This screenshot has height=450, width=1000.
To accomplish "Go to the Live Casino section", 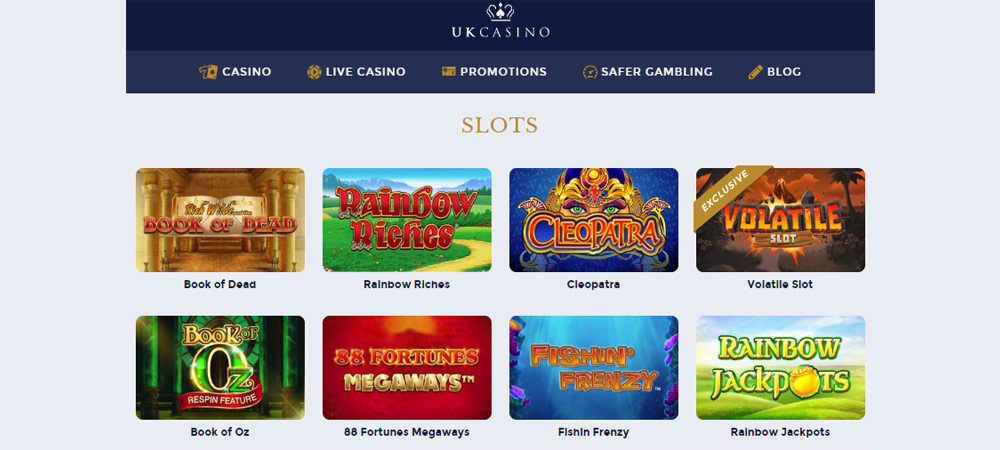I will pyautogui.click(x=365, y=72).
